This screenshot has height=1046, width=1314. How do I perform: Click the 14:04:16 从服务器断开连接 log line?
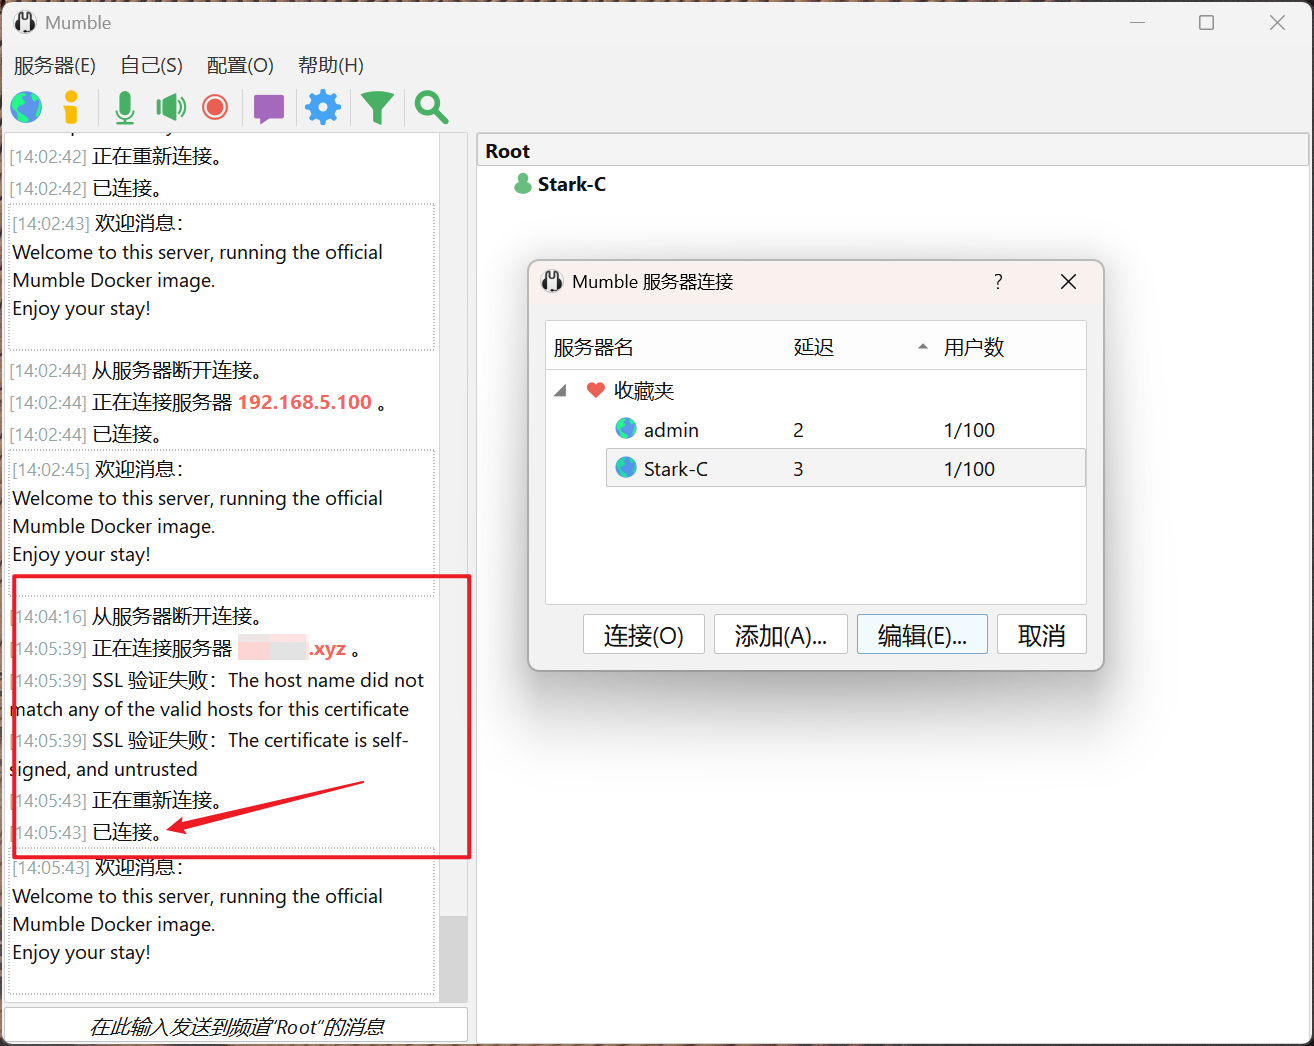pos(136,616)
